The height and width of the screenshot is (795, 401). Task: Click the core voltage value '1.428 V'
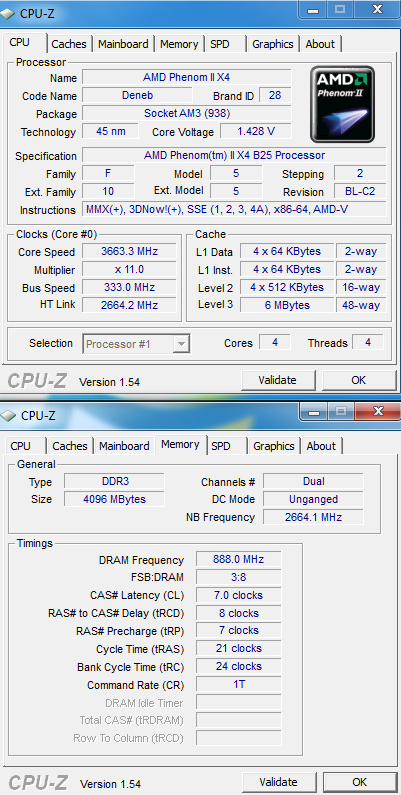[256, 131]
